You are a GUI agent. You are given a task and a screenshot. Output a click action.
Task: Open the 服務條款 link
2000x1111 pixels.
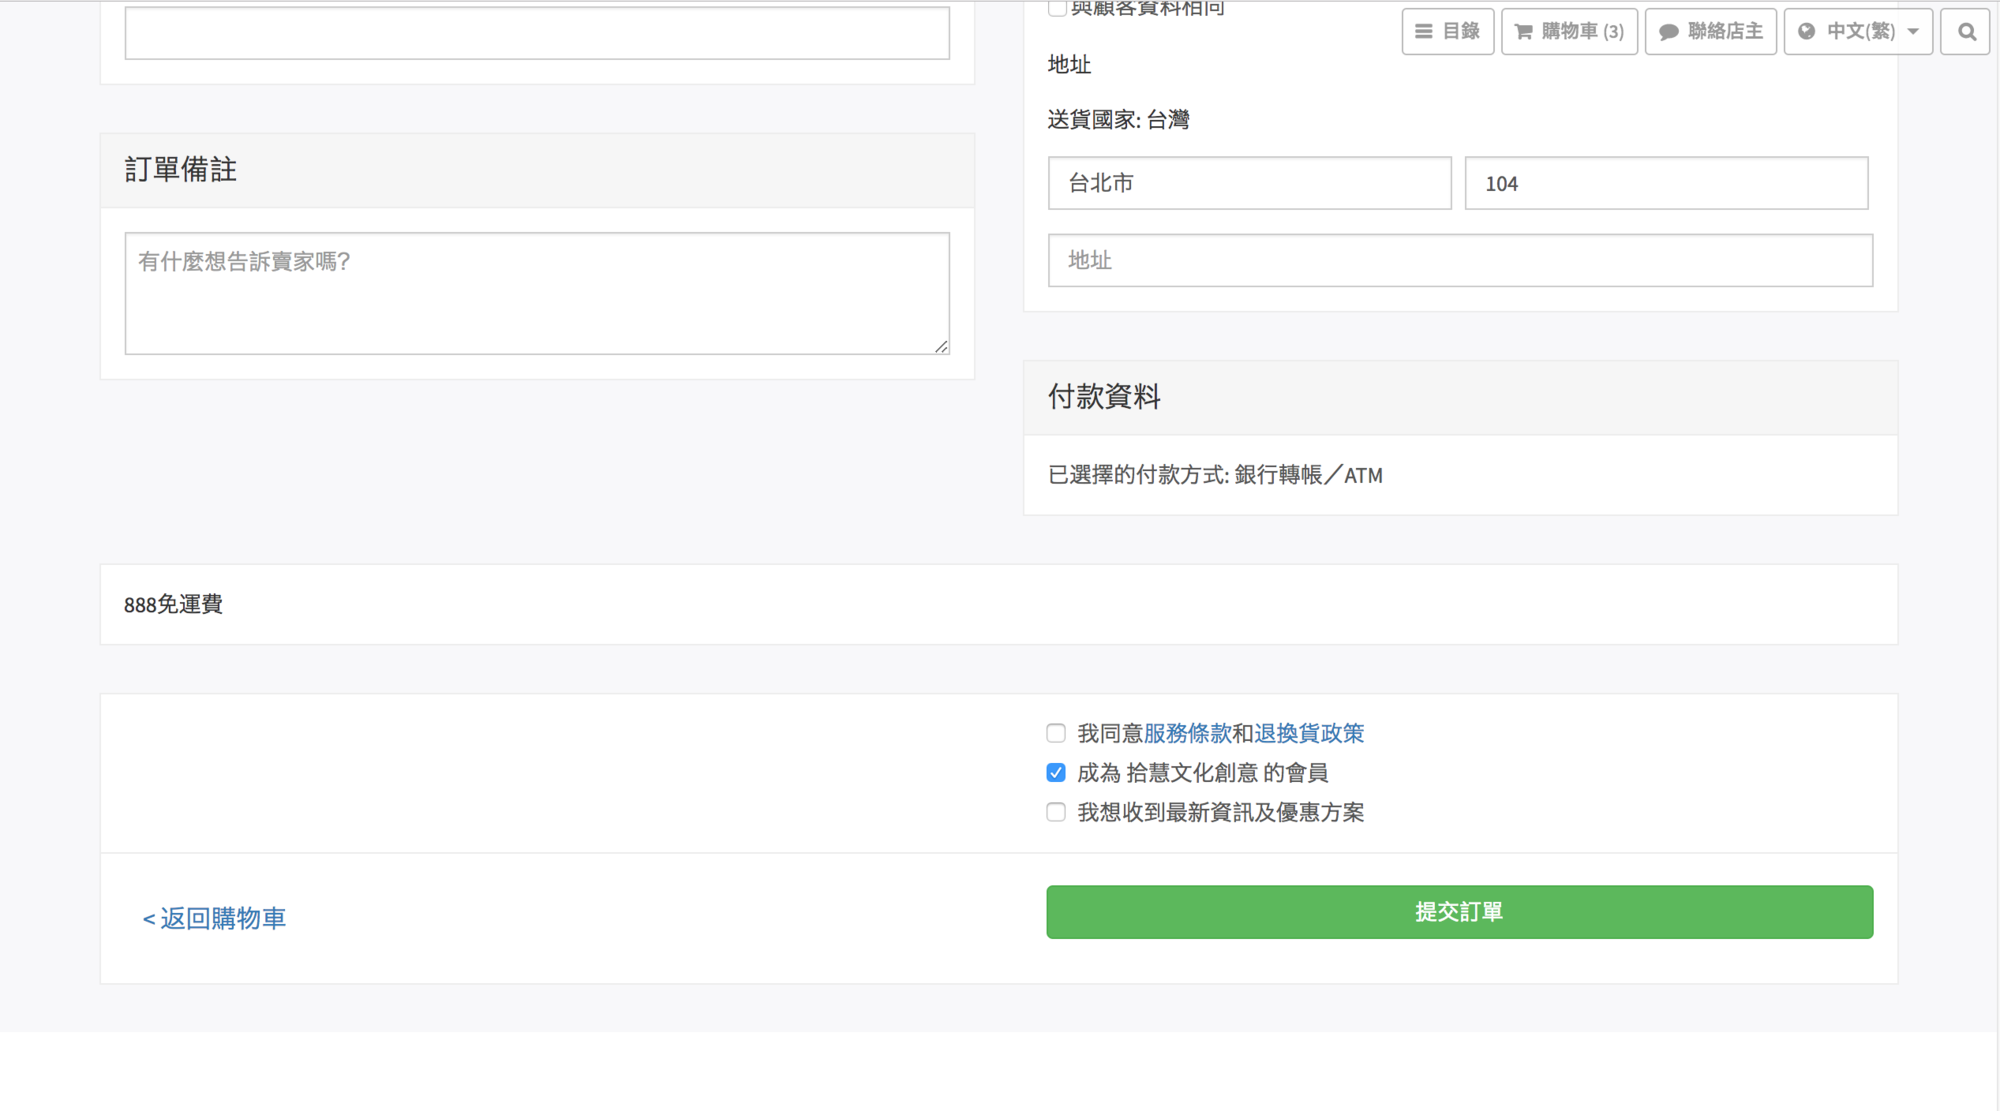click(x=1187, y=733)
